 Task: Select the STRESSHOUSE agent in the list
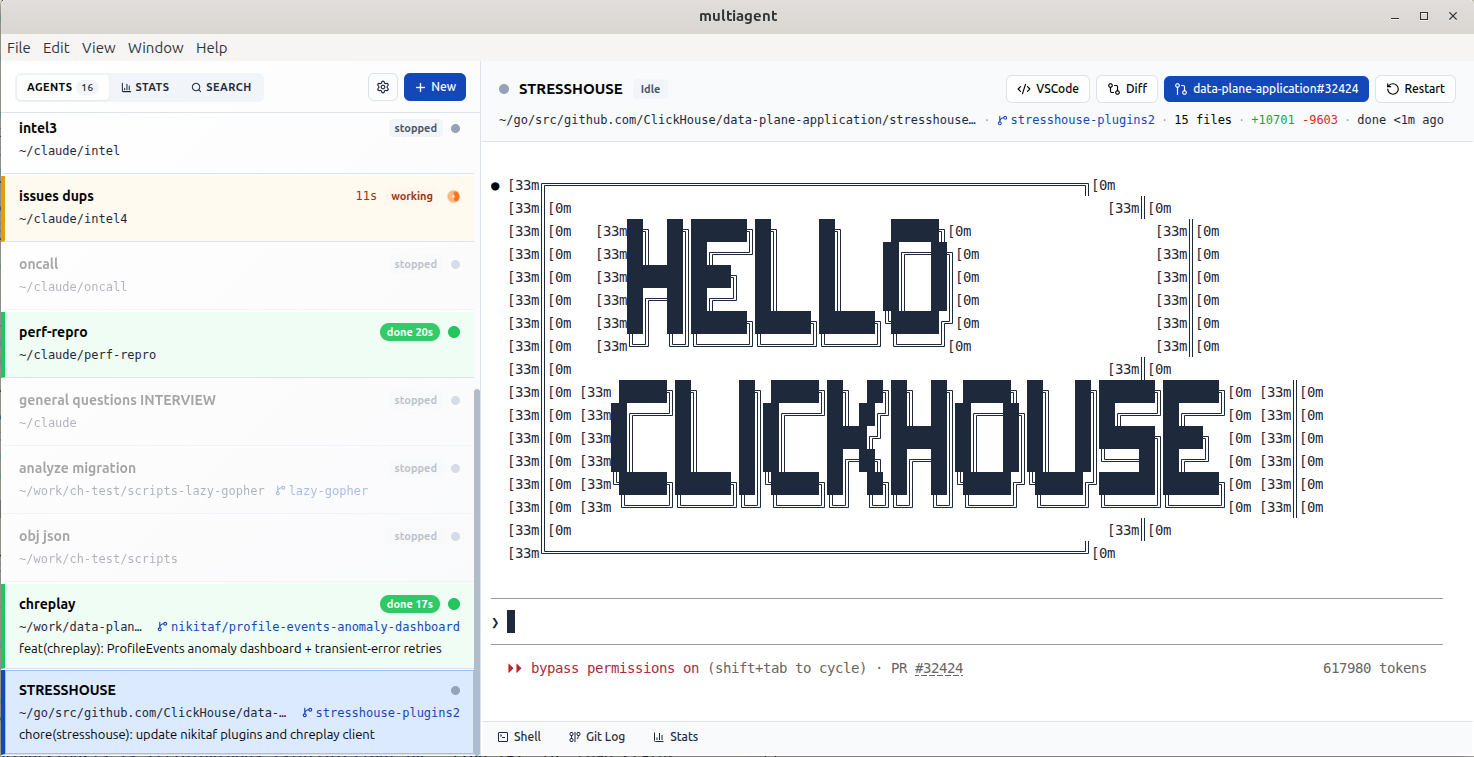coord(238,712)
